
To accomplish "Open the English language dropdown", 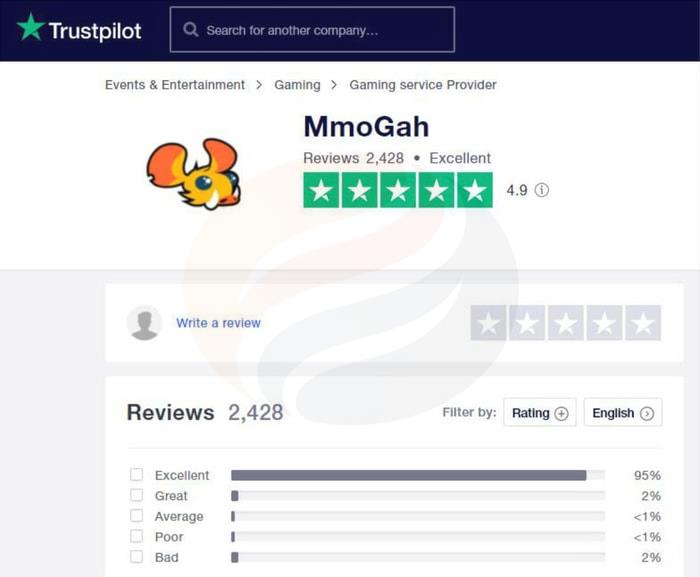I will 622,413.
